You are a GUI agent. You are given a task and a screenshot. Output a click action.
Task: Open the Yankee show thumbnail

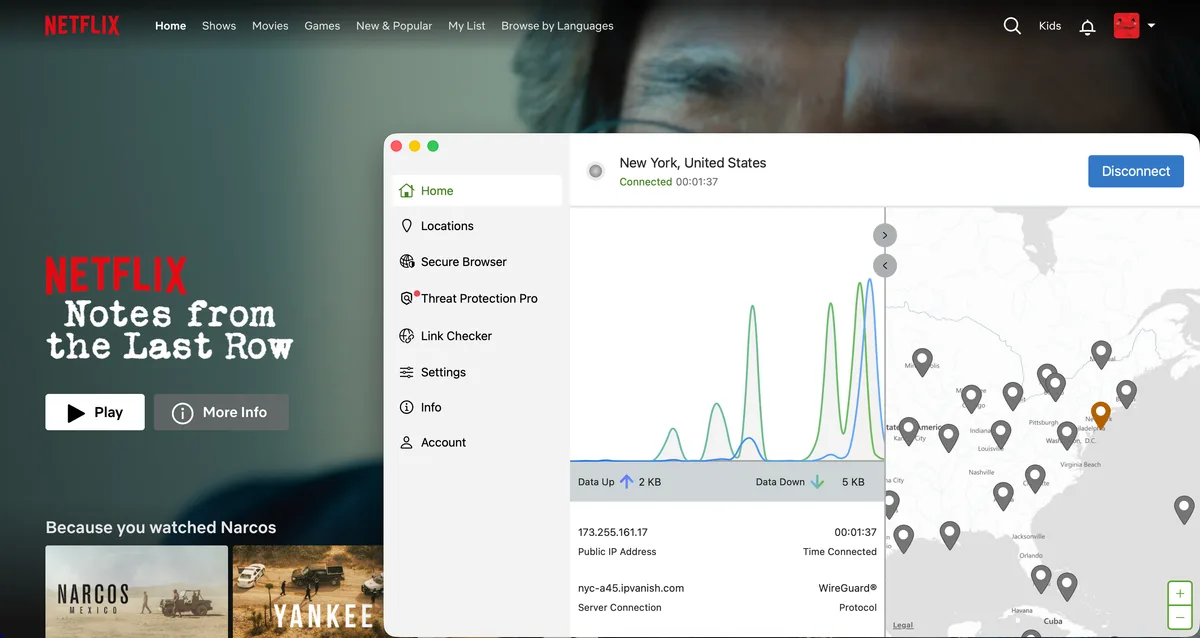[308, 592]
